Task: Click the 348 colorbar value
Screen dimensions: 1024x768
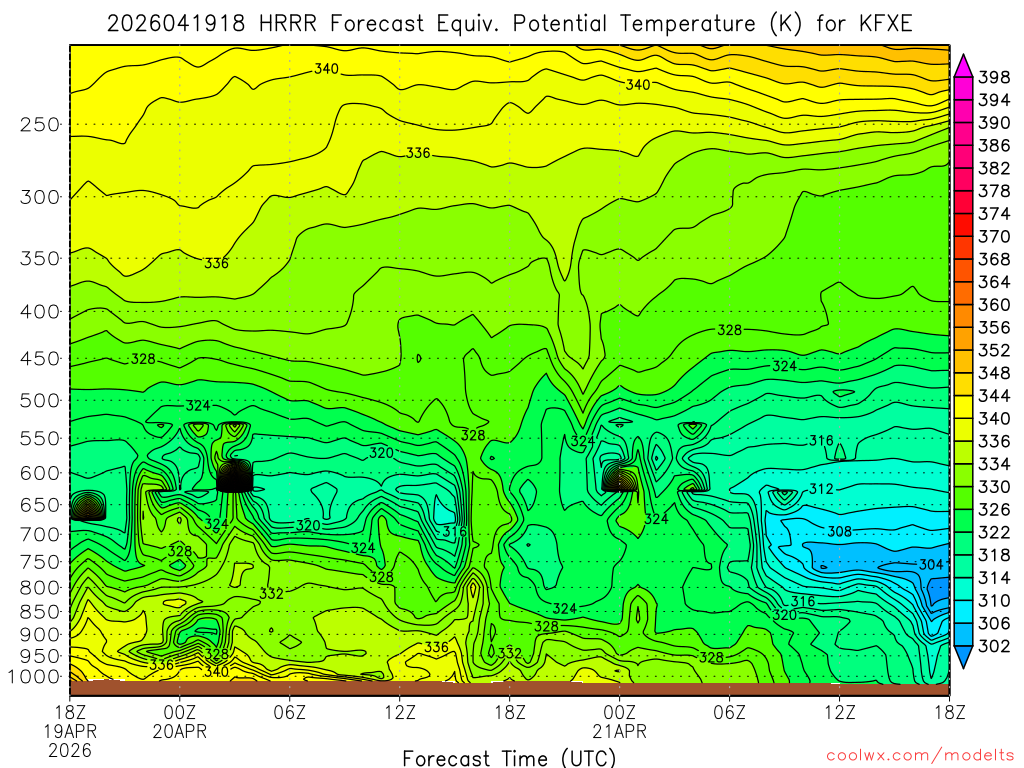Action: pyautogui.click(x=994, y=373)
